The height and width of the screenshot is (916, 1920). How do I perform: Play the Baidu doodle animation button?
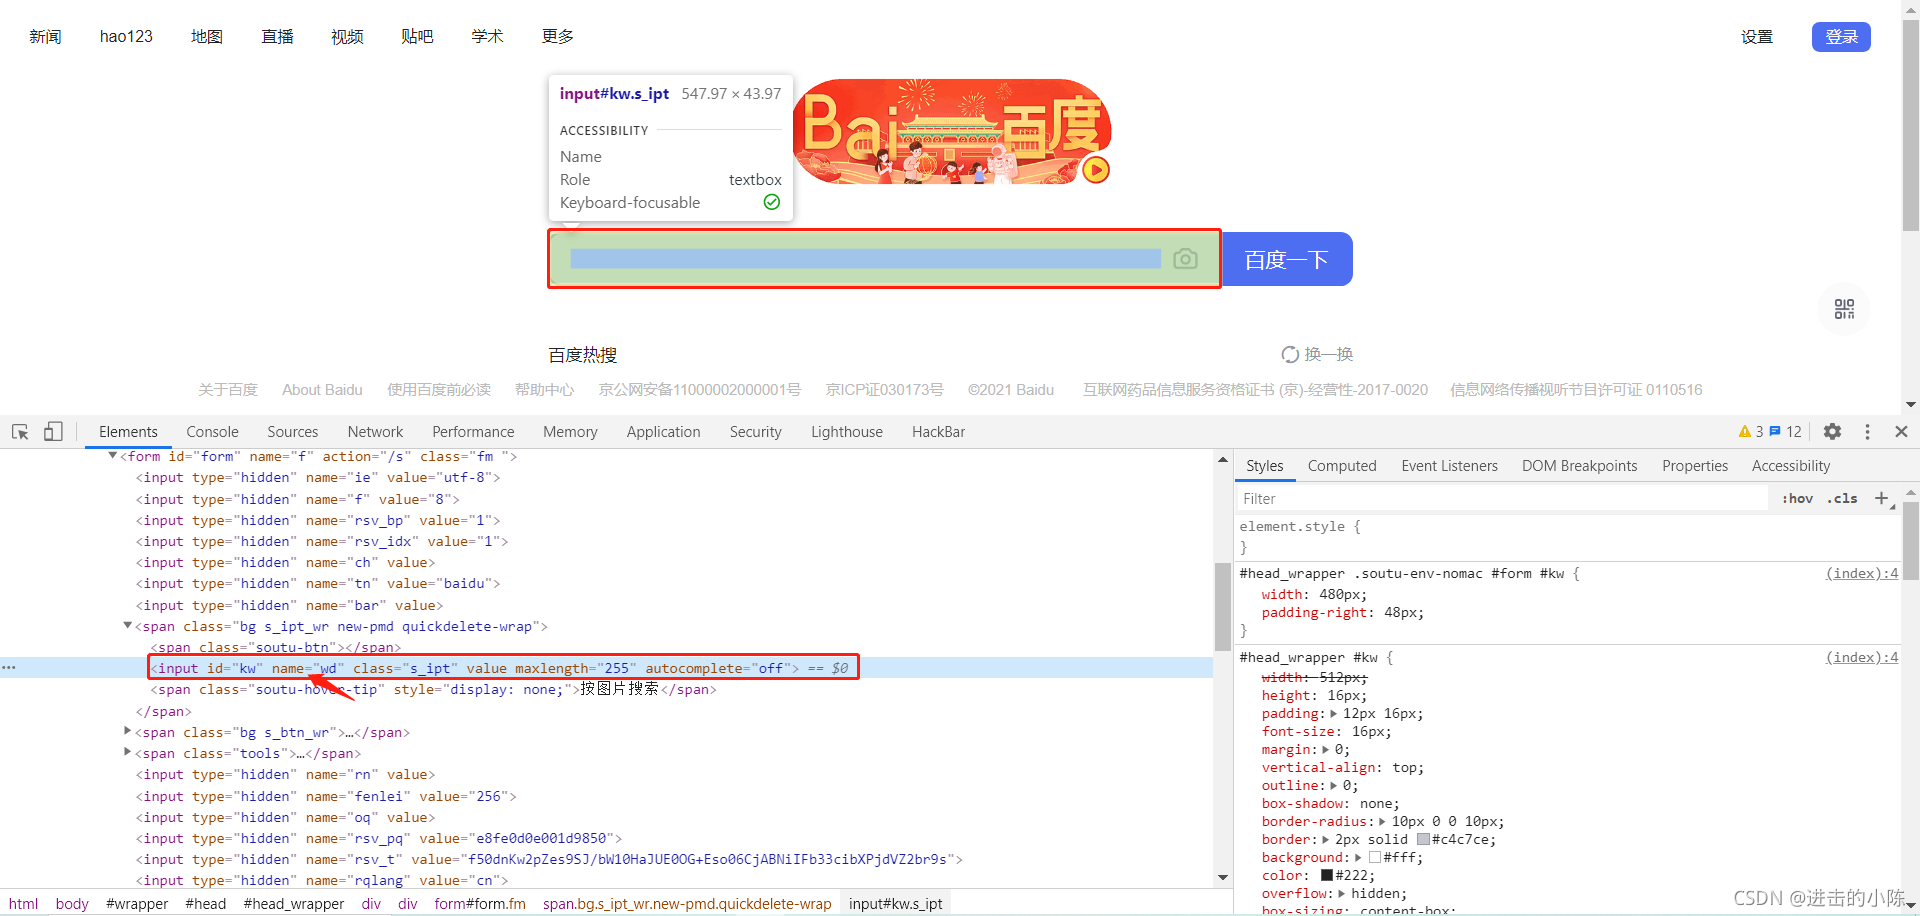(1096, 170)
